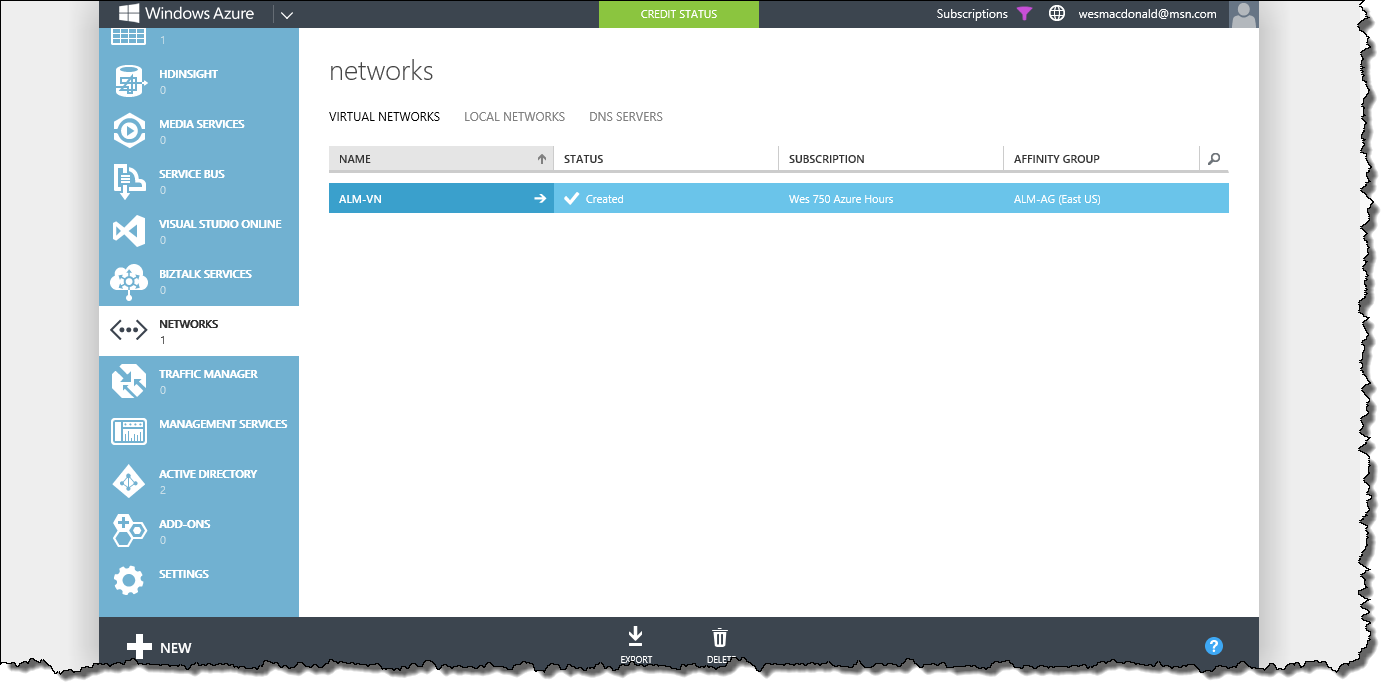1390x690 pixels.
Task: Click the green Credit Status button
Action: (x=679, y=14)
